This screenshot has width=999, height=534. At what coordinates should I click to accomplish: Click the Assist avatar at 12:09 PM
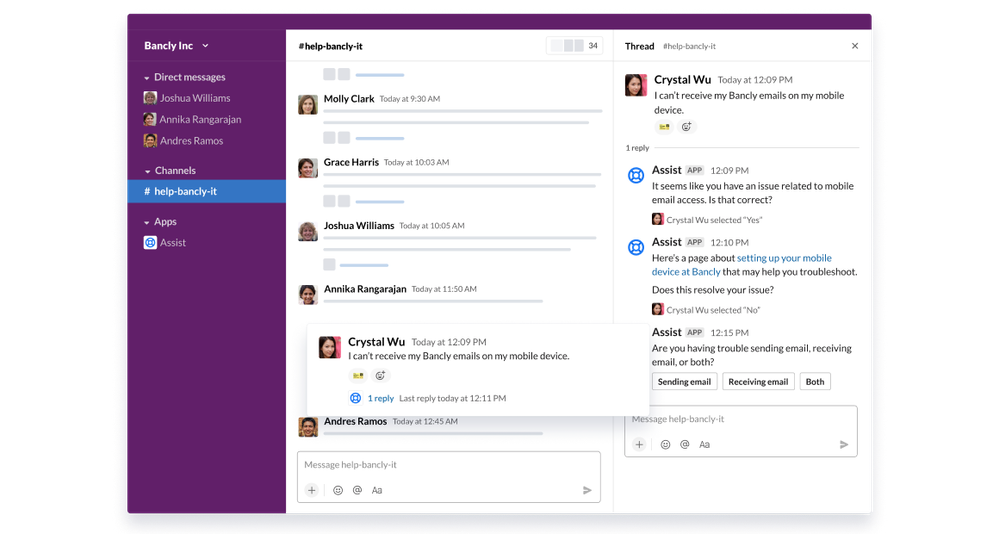[636, 175]
